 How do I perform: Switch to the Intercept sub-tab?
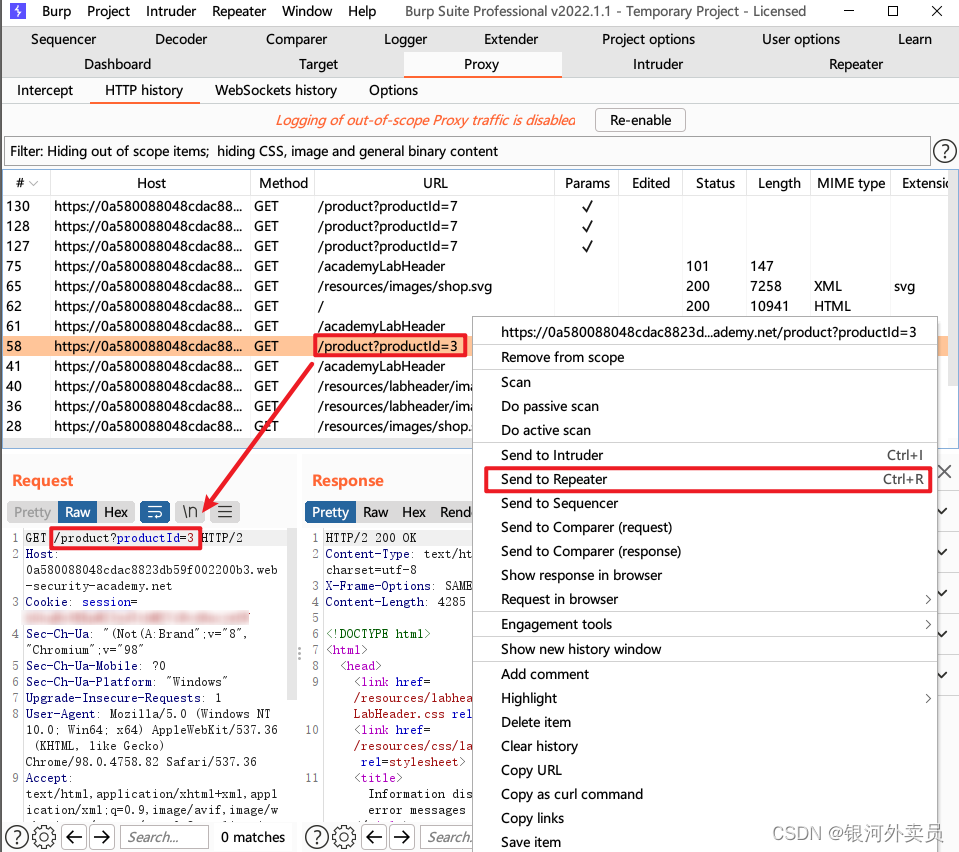45,91
